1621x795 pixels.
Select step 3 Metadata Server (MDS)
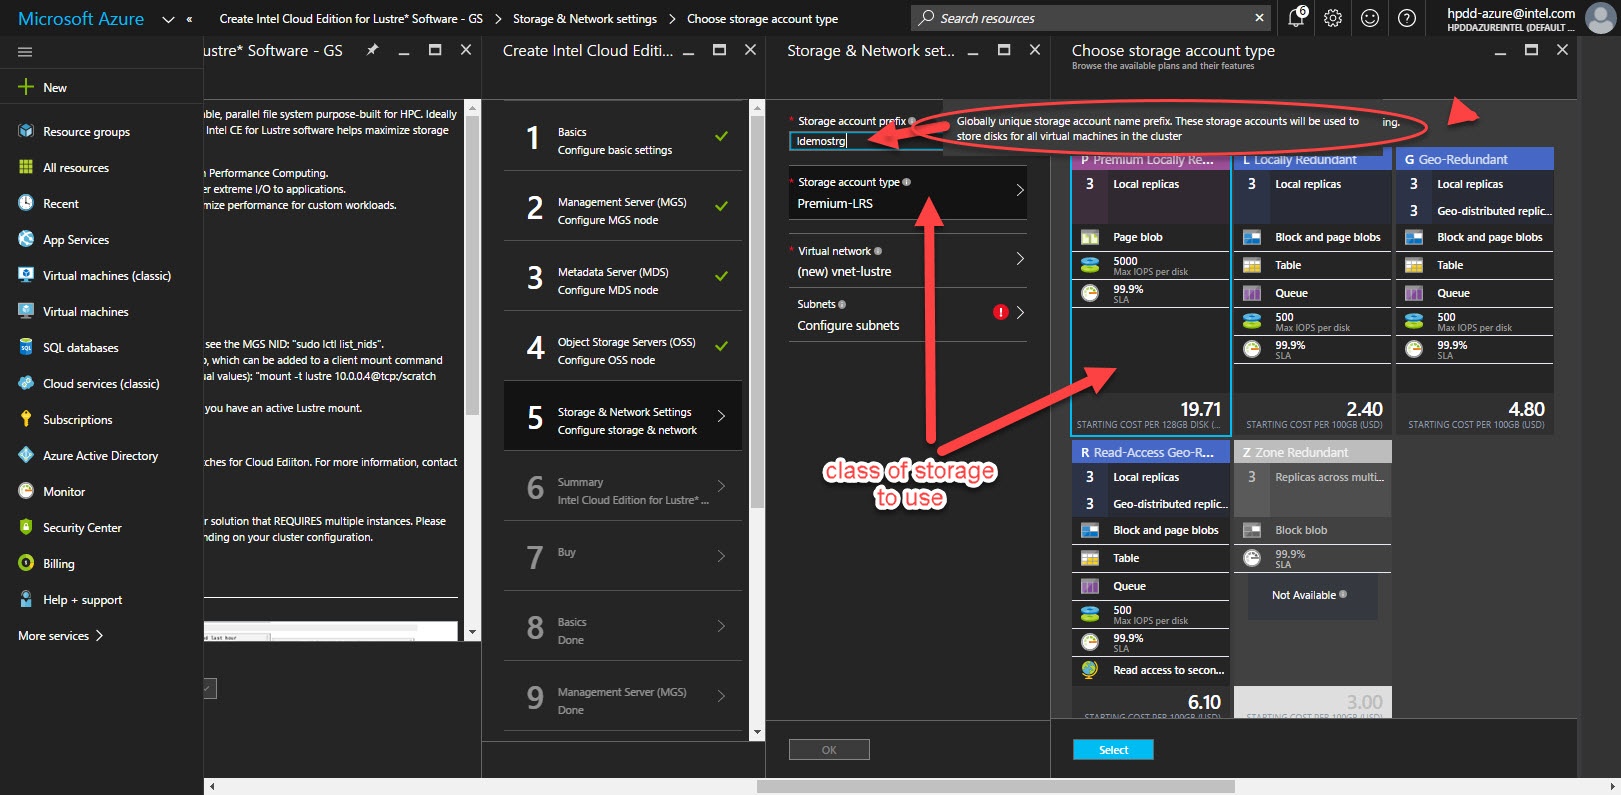623,276
